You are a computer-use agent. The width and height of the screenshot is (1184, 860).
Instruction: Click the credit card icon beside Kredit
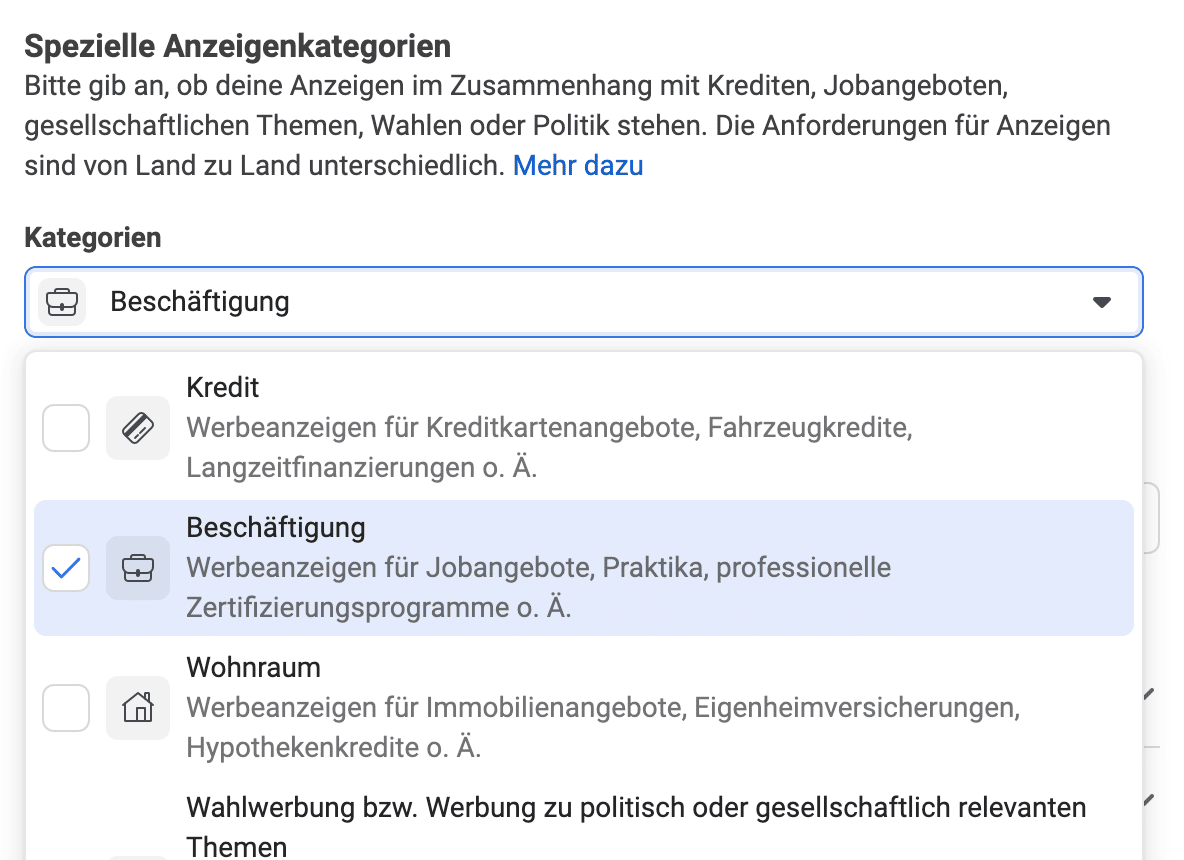click(x=138, y=428)
